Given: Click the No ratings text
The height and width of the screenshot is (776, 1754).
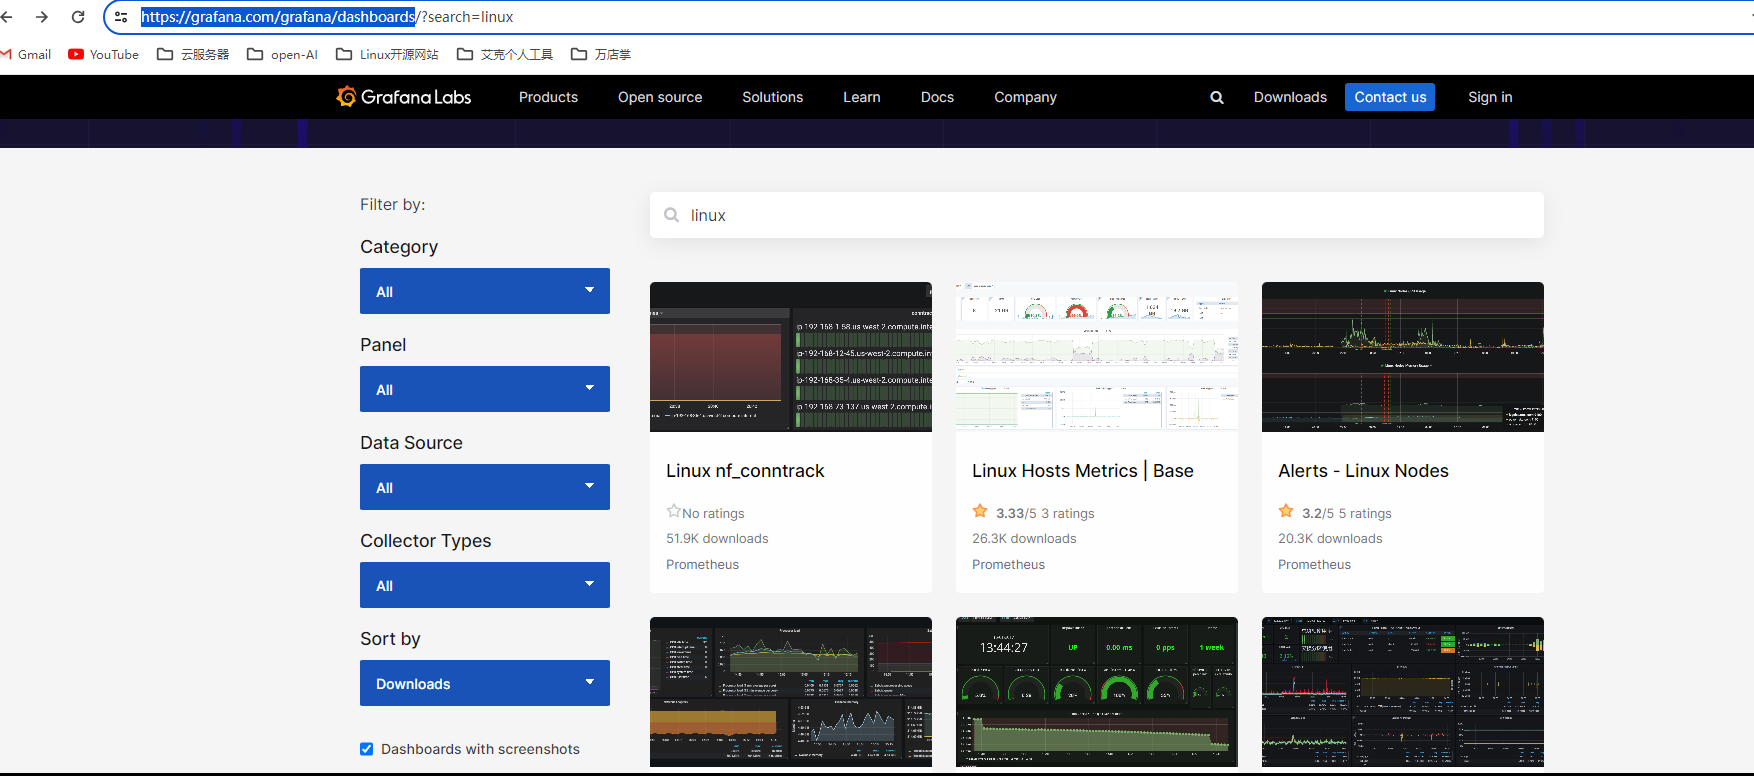Looking at the screenshot, I should pyautogui.click(x=713, y=513).
